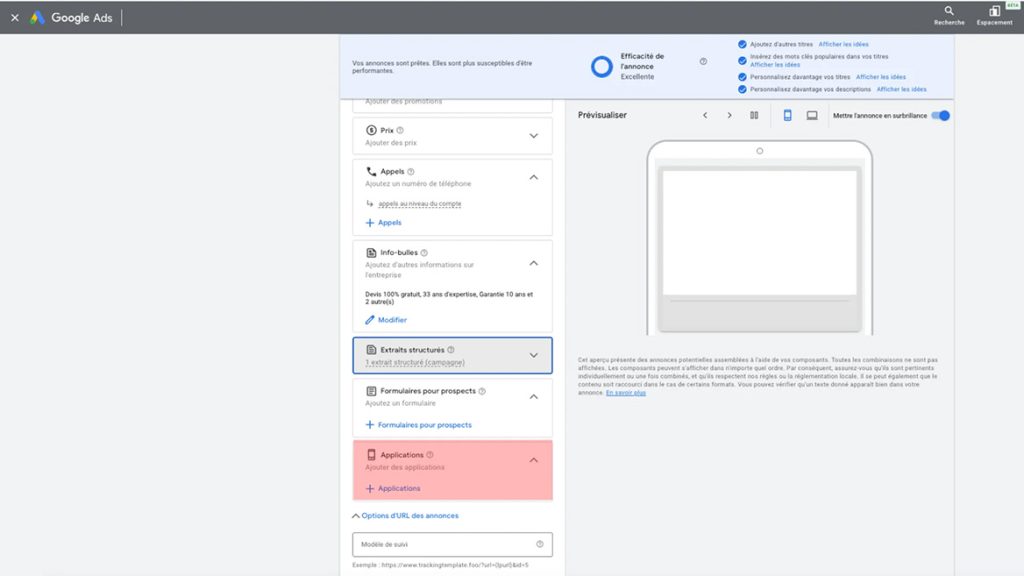Click check icon beside Ajoutez d'autres titres
This screenshot has height=576, width=1024.
pos(742,44)
